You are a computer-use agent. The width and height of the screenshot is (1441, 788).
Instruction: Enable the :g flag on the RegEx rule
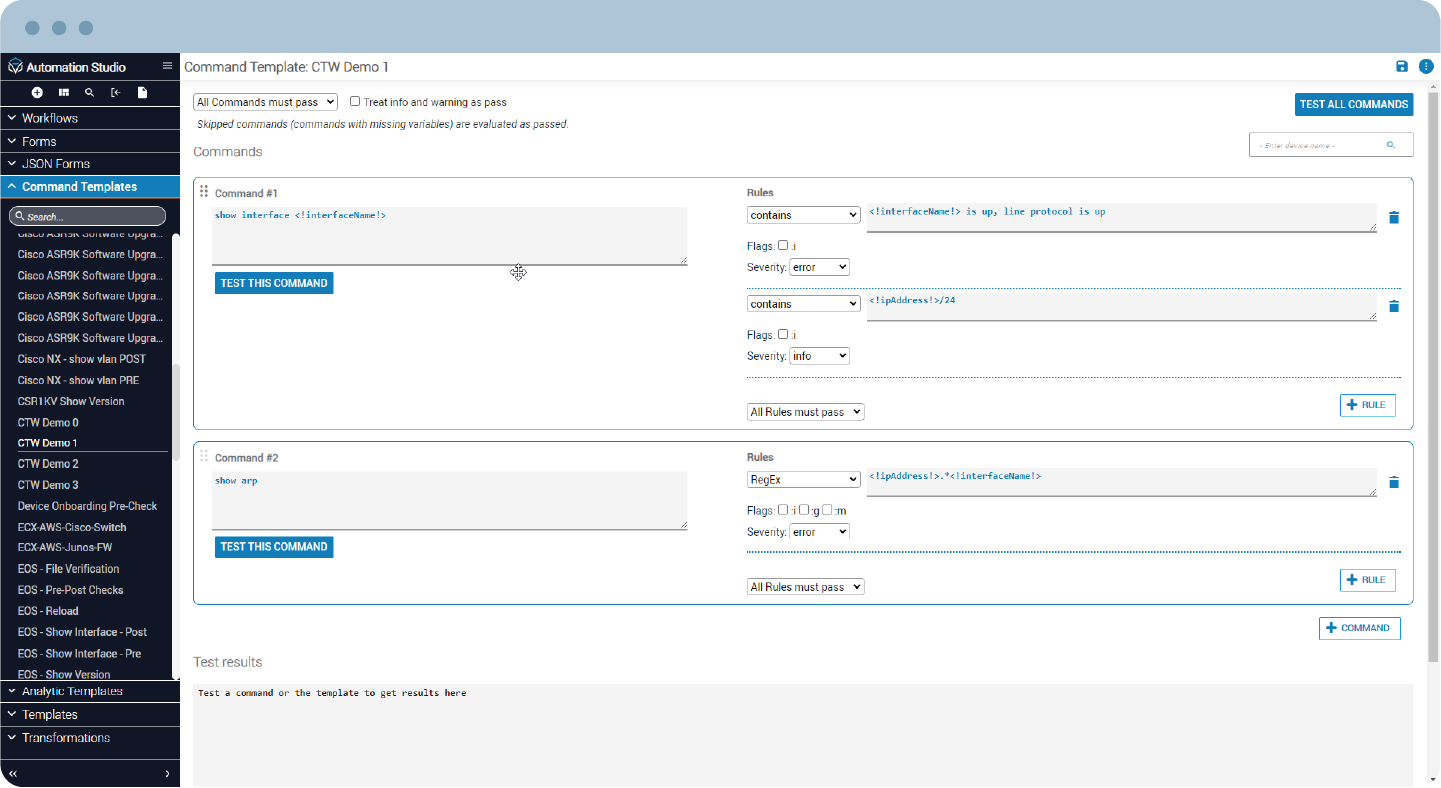[804, 510]
